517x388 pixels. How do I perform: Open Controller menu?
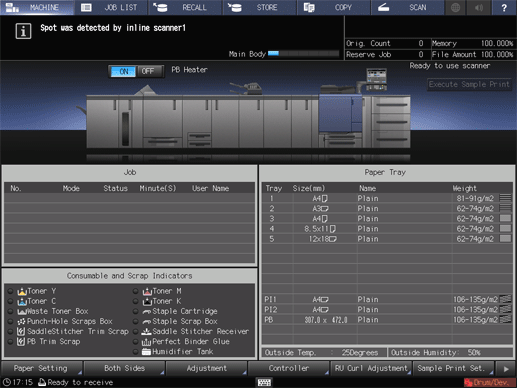click(289, 368)
